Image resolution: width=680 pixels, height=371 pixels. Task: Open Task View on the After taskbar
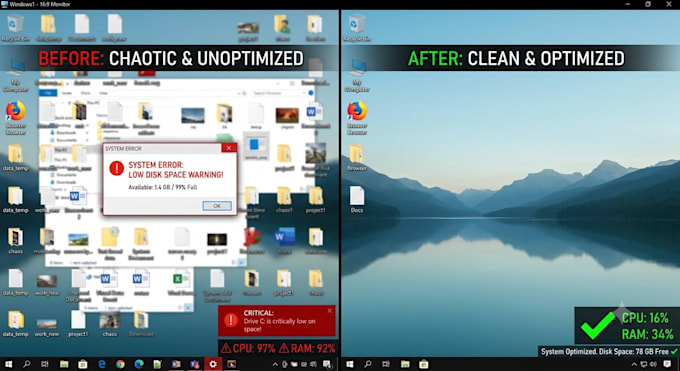pos(386,364)
